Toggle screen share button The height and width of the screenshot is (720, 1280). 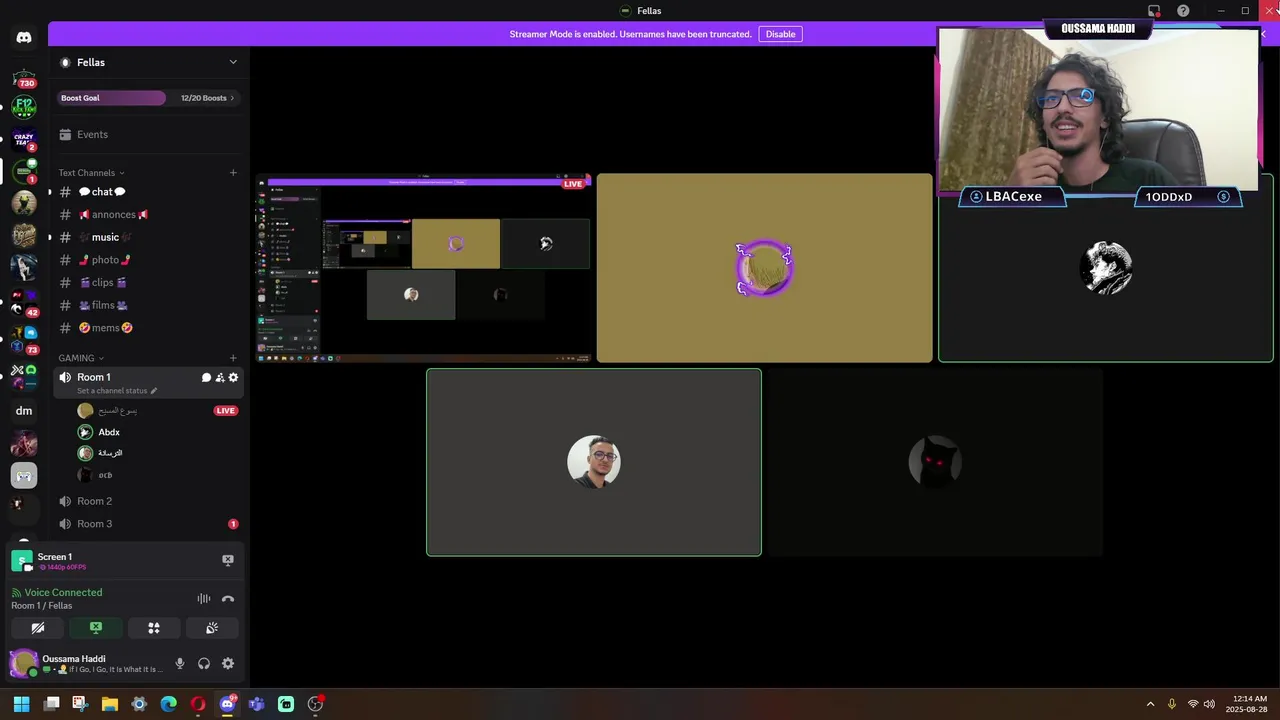pyautogui.click(x=96, y=628)
